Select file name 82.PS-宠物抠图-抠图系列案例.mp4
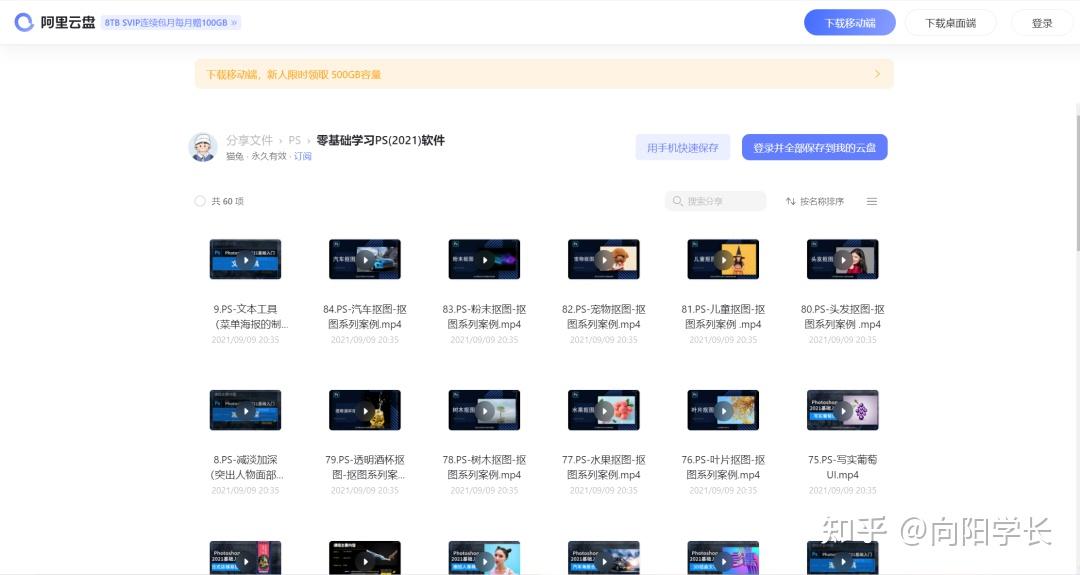Image resolution: width=1080 pixels, height=575 pixels. point(604,317)
